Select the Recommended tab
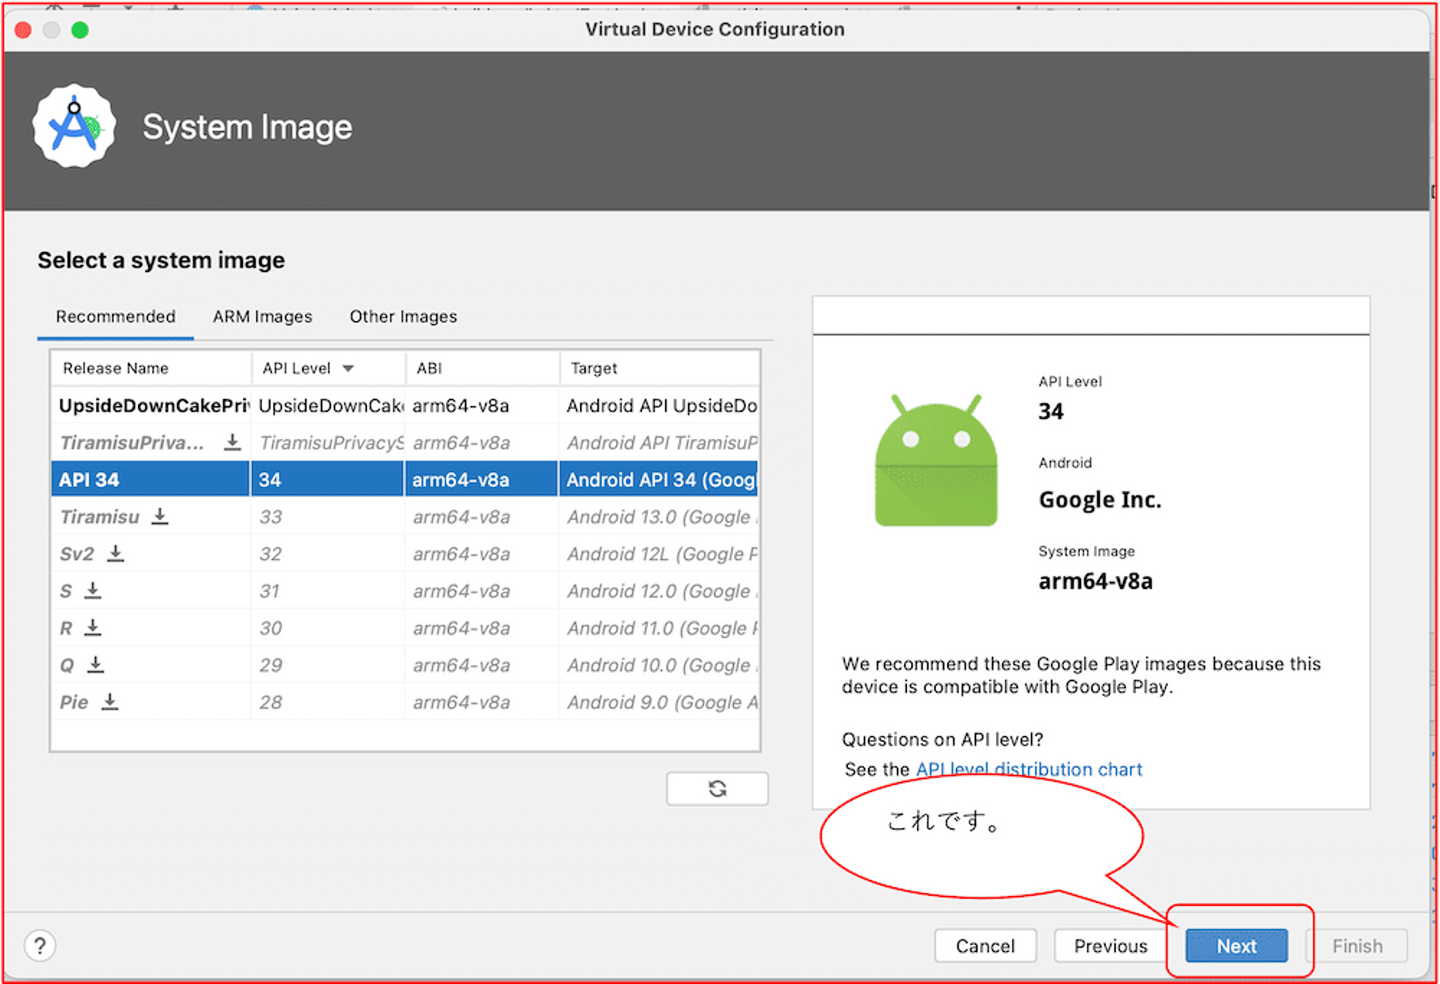The height and width of the screenshot is (984, 1440). 115,316
